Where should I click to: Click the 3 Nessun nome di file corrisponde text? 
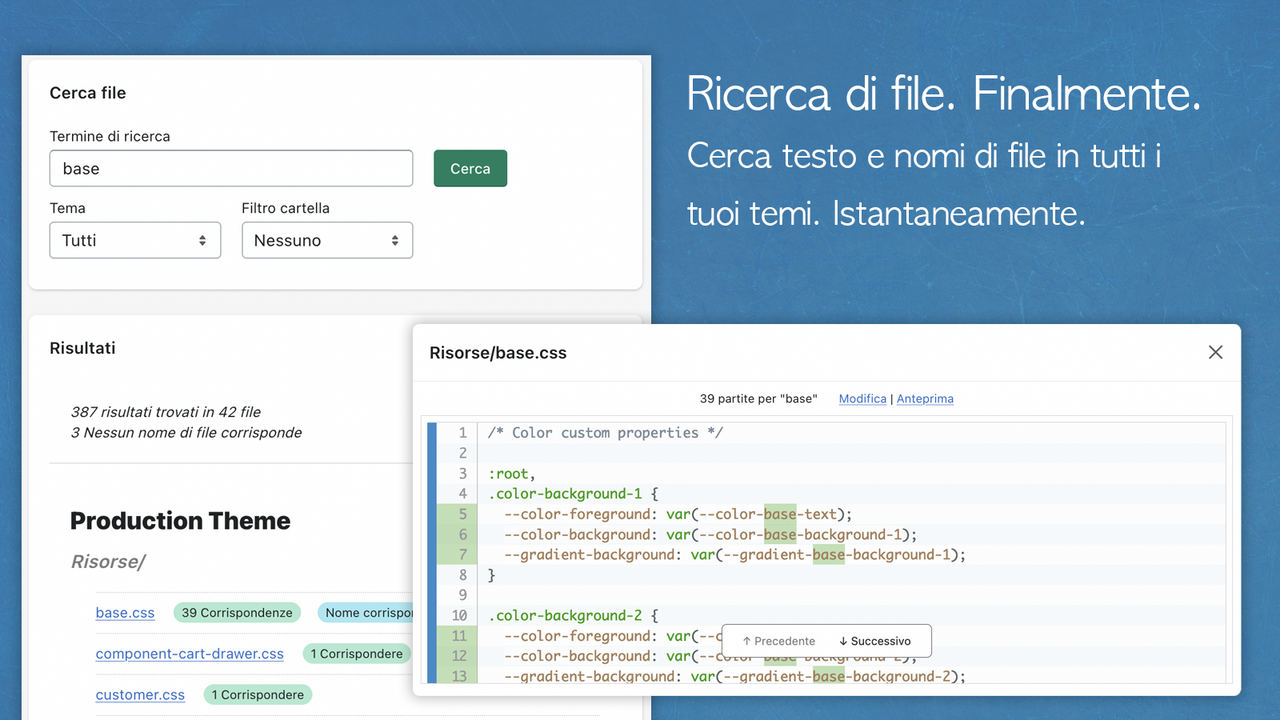186,433
